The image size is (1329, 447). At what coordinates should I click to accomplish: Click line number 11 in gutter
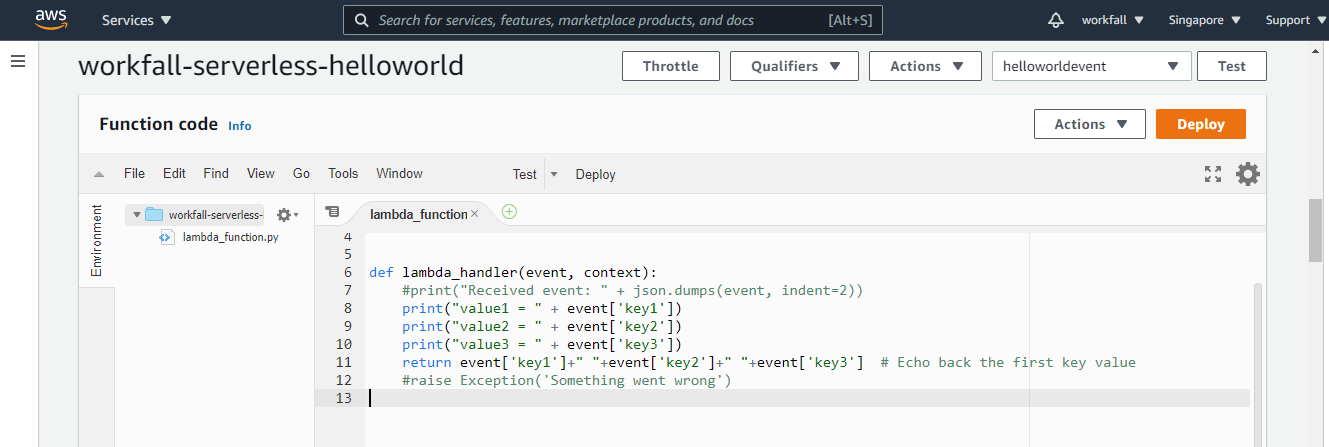(344, 362)
